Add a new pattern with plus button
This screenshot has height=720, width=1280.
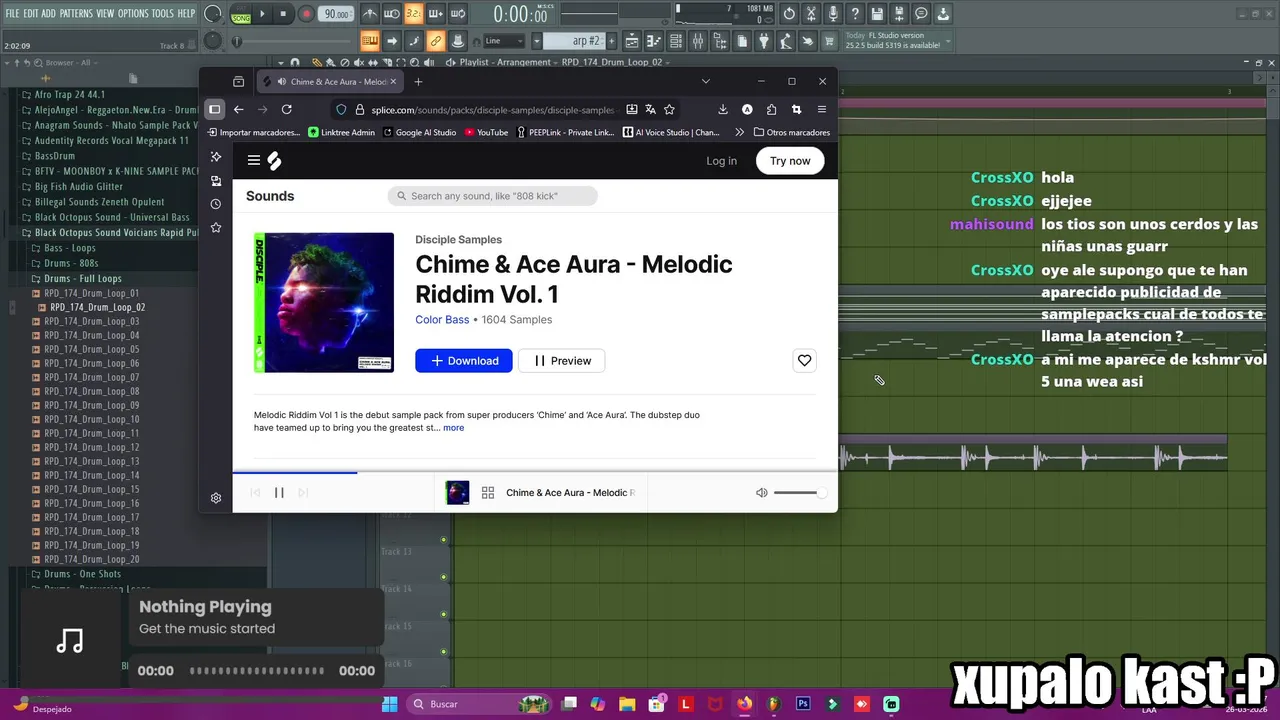click(x=610, y=41)
